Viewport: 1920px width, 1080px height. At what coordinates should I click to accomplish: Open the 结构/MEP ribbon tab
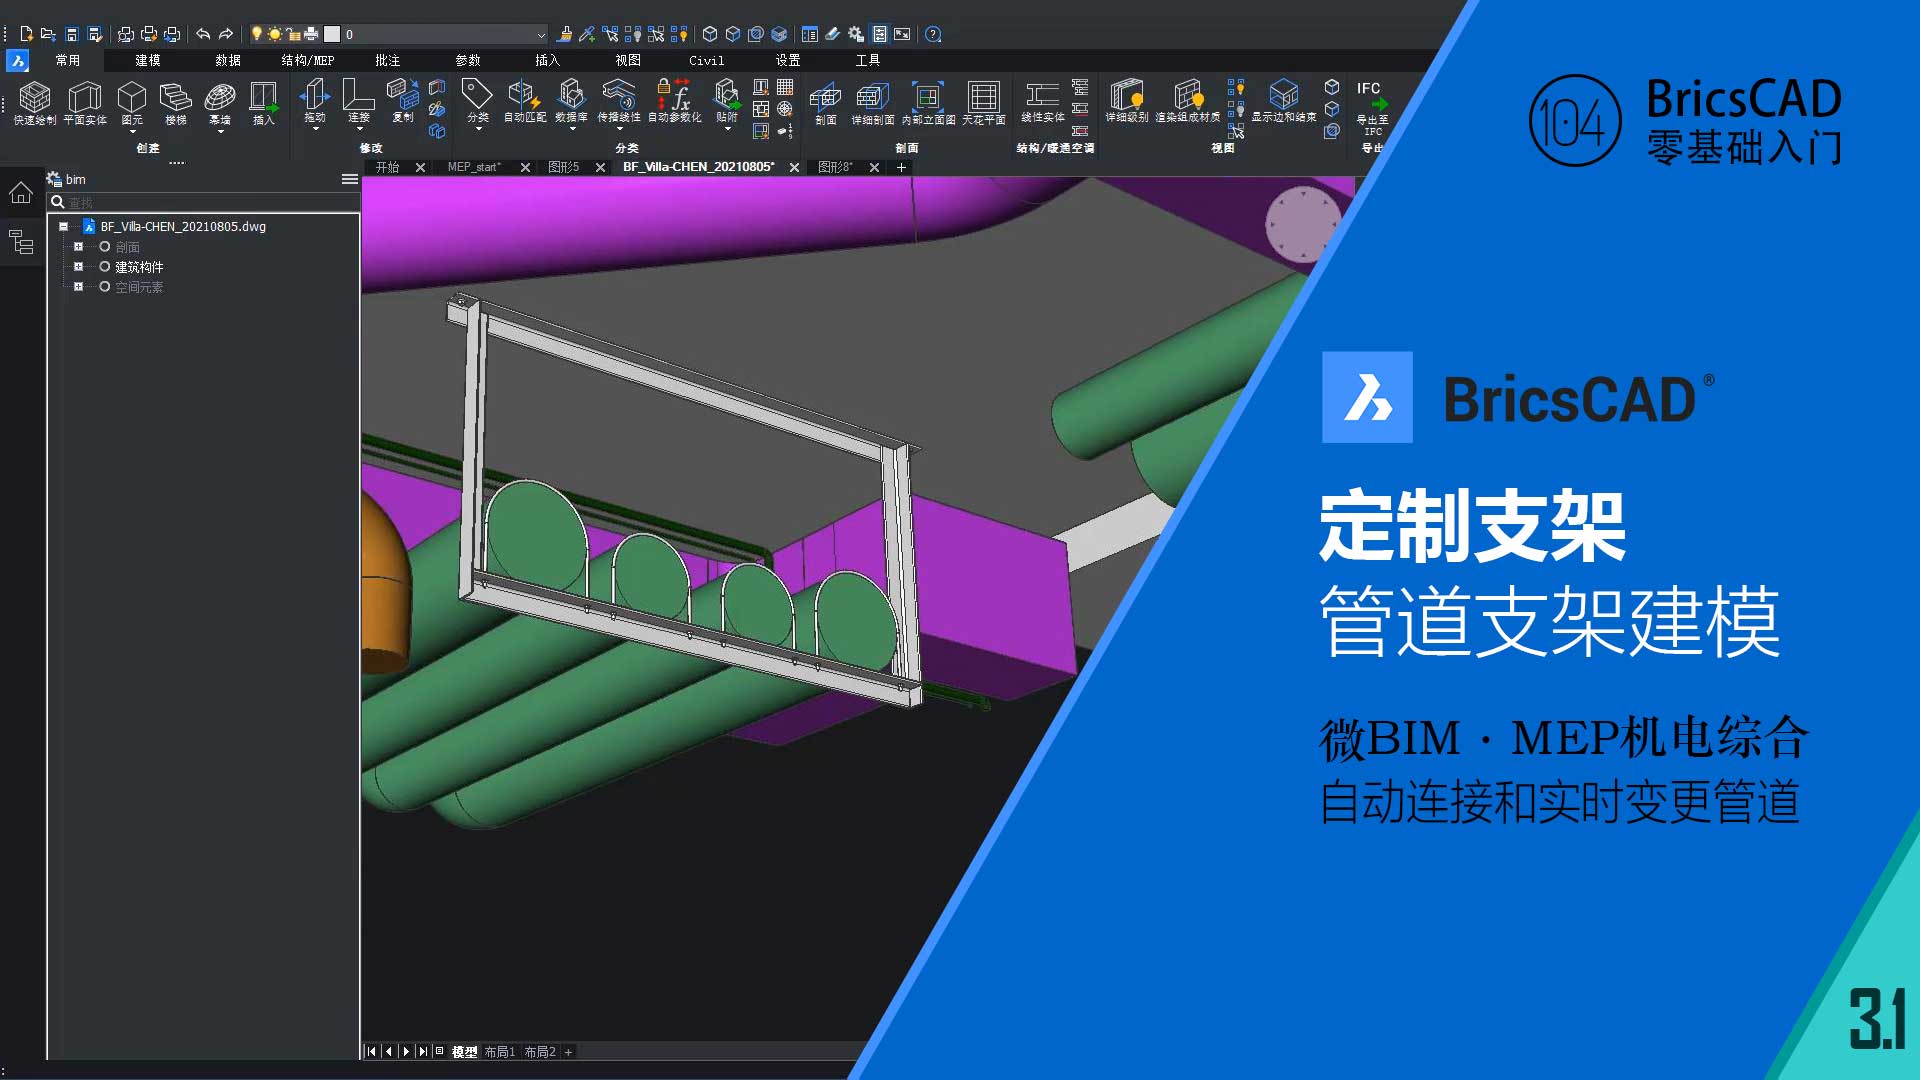tap(307, 61)
